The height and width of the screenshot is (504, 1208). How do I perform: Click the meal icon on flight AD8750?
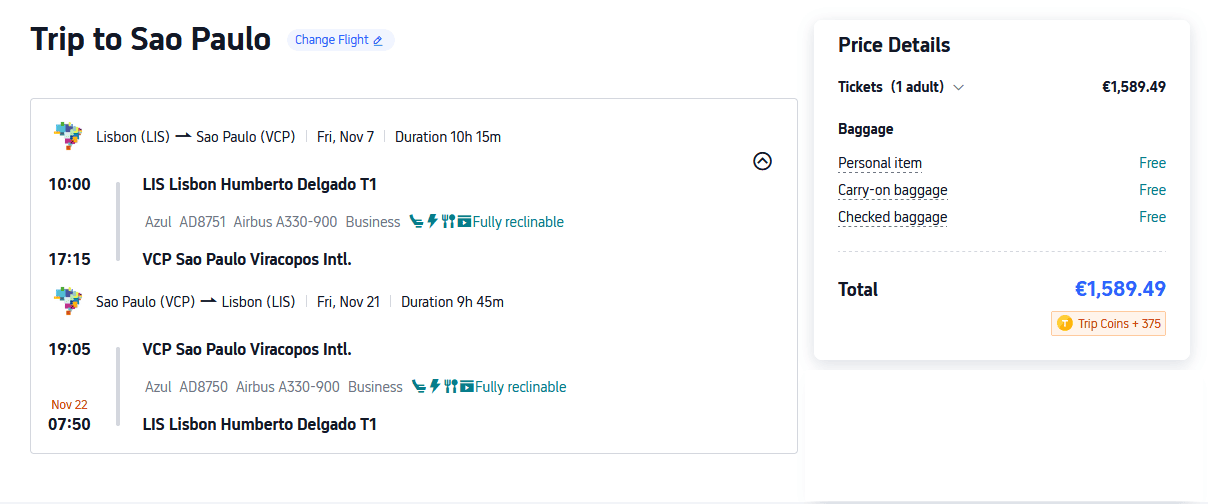tap(451, 387)
